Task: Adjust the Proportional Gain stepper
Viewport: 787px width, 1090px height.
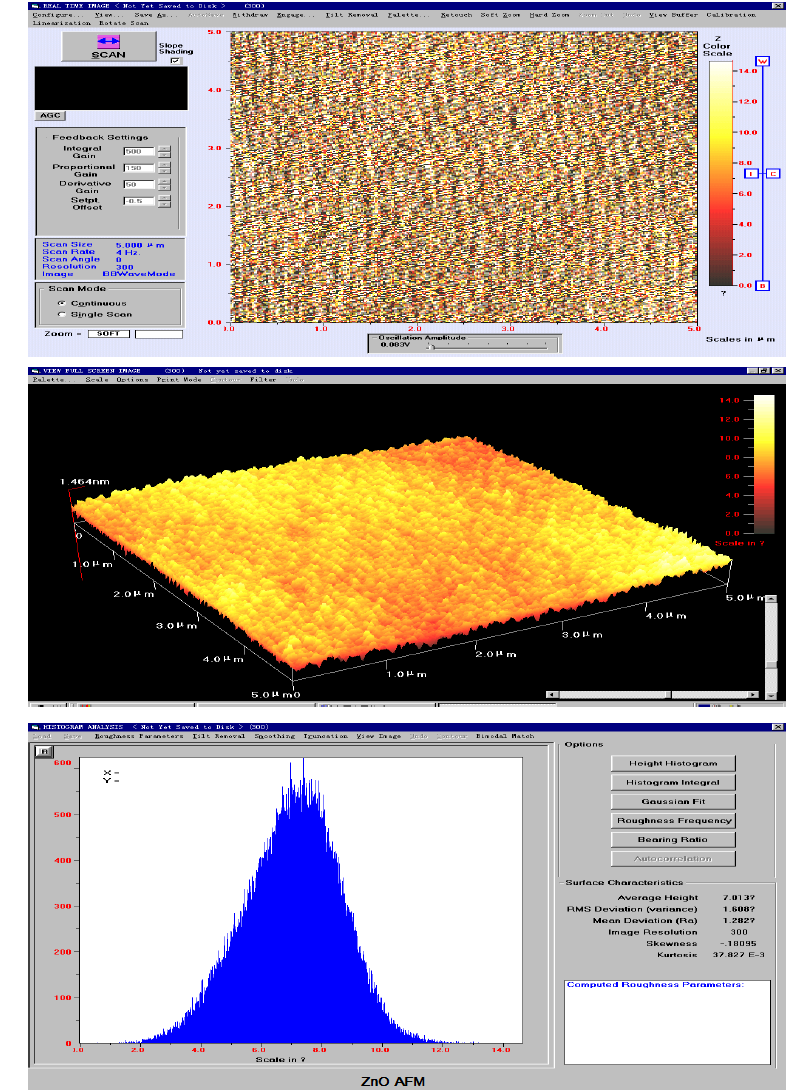Action: click(165, 168)
